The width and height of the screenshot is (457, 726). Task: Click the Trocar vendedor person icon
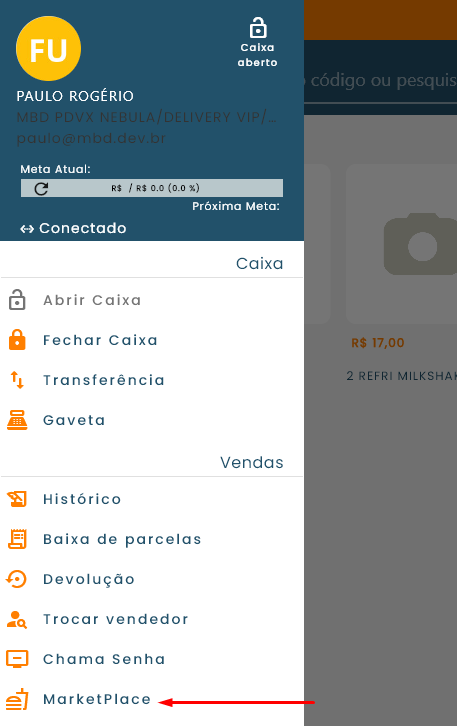point(17,619)
